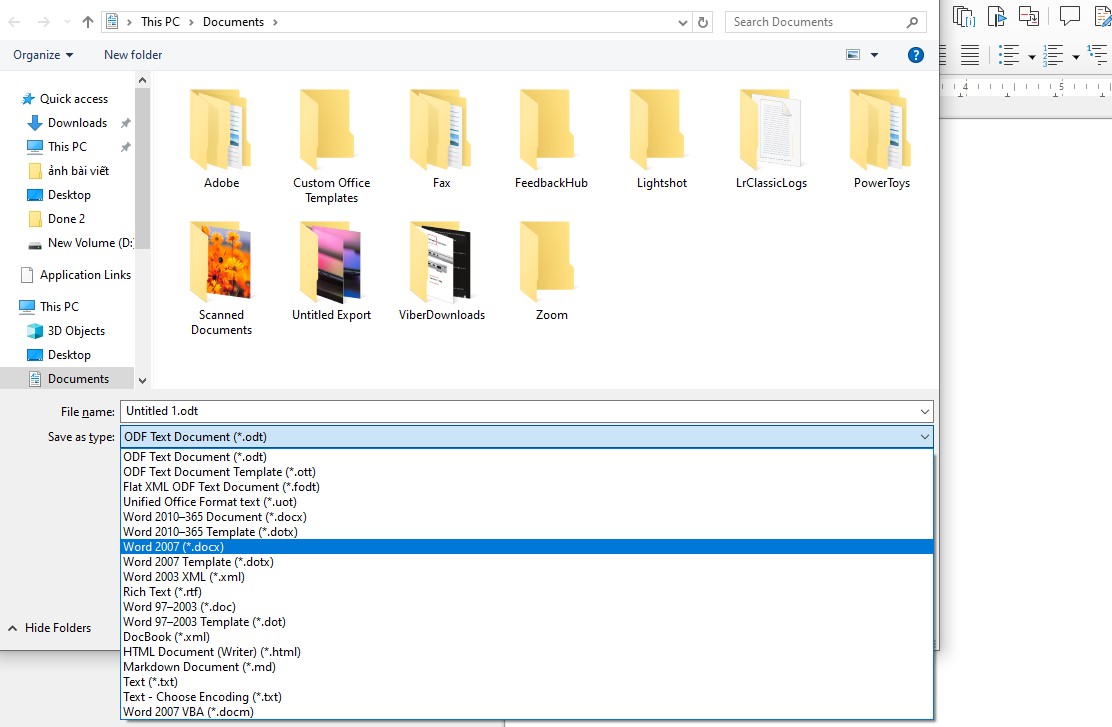Choose ODF Text Document (*.odt) in the list
This screenshot has width=1112, height=727.
527,457
